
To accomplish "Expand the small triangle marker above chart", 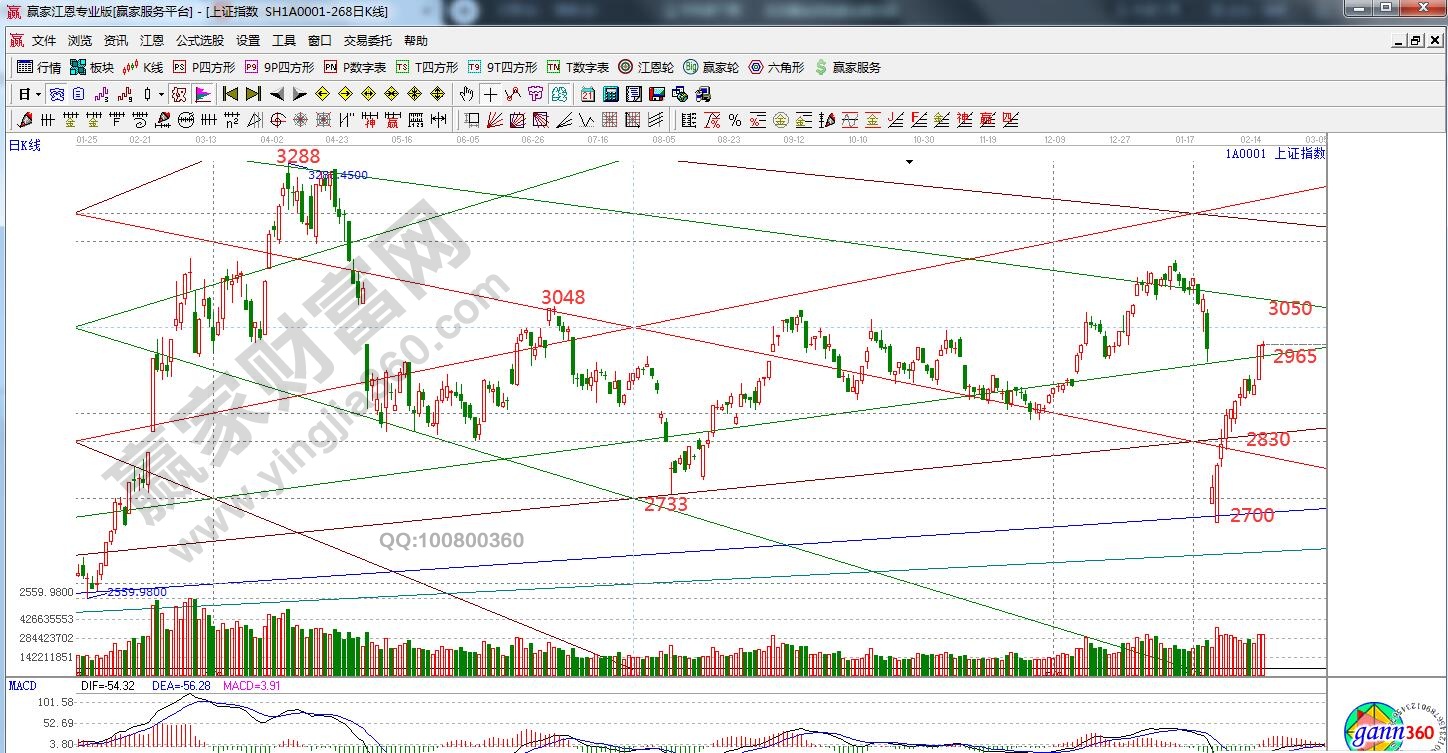I will pyautogui.click(x=909, y=161).
